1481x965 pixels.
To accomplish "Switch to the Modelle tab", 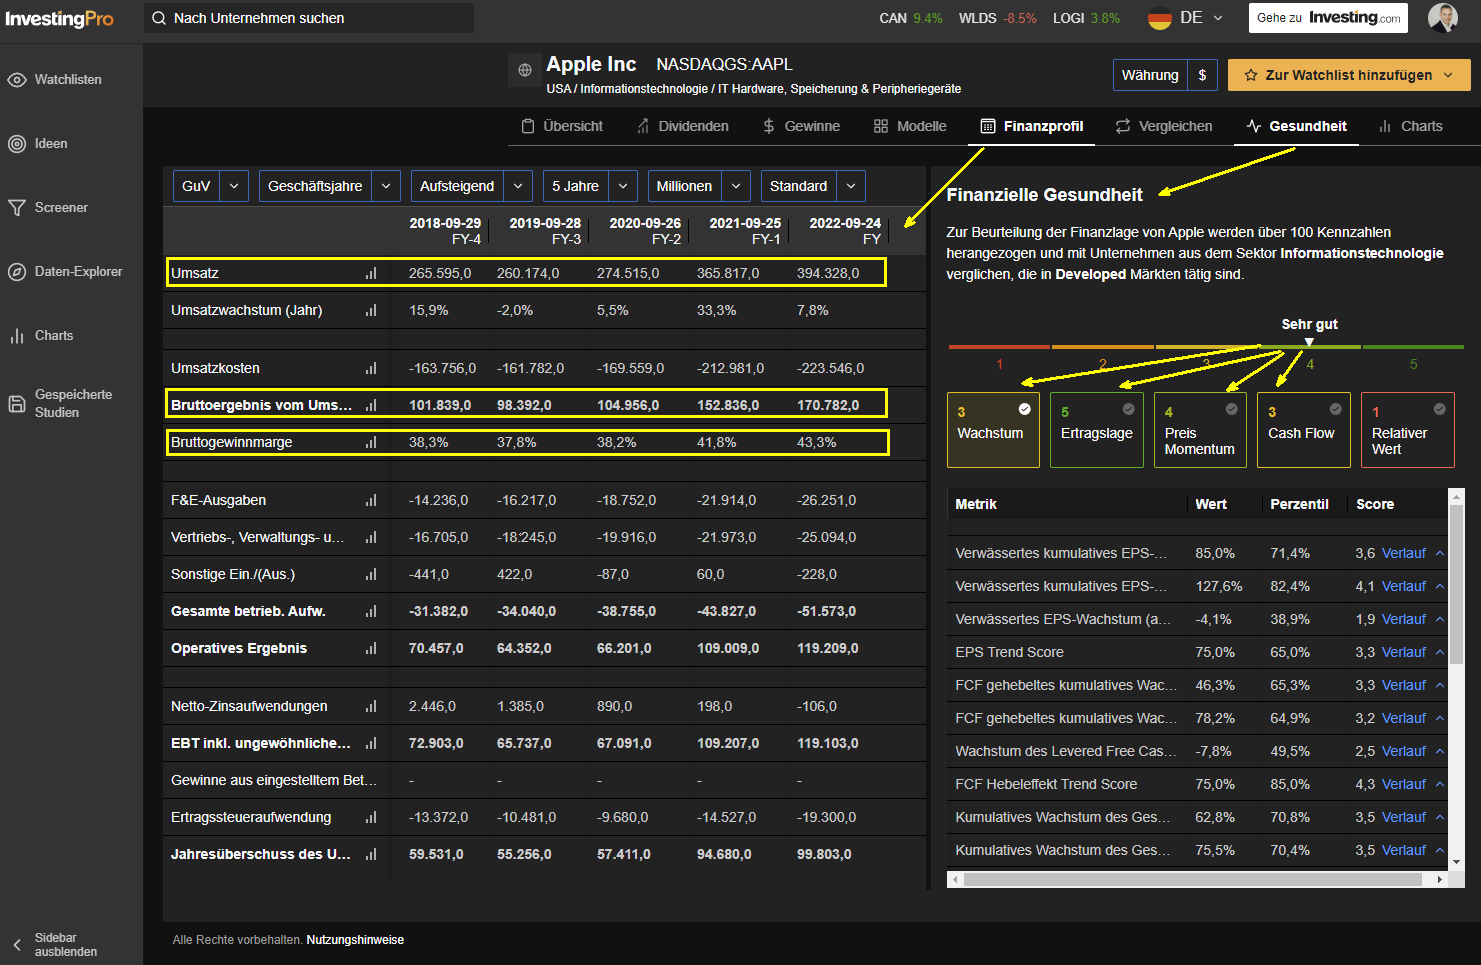I will pyautogui.click(x=910, y=126).
